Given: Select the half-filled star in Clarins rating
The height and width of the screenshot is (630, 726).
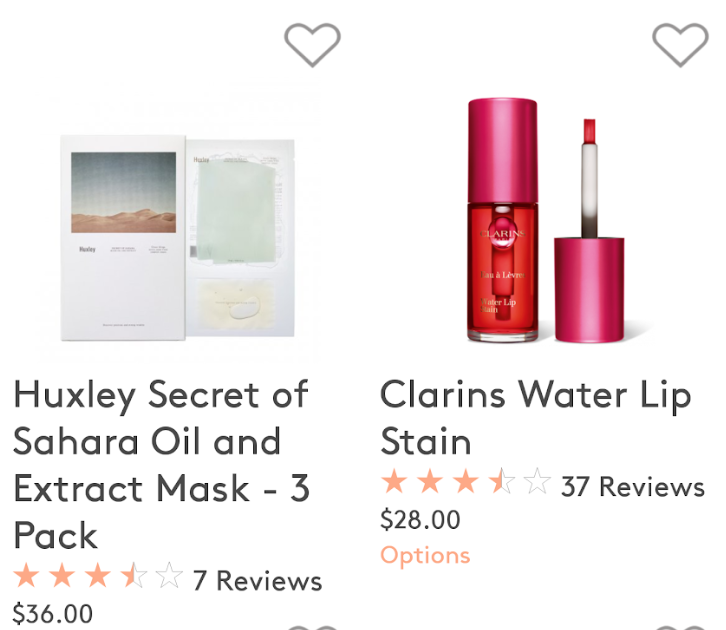Looking at the screenshot, I should [502, 481].
